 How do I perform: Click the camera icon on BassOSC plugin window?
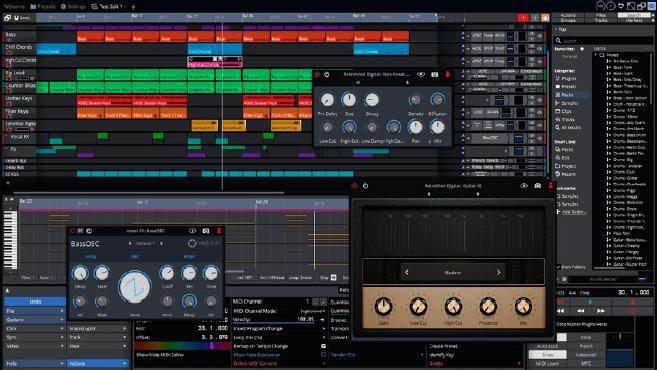[x=206, y=231]
